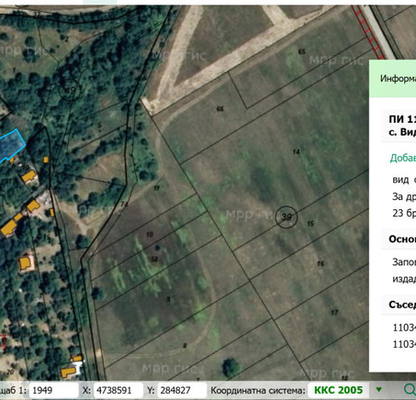416x400 pixels.
Task: Select parcel labeled 16 on the map
Action: click(x=320, y=264)
